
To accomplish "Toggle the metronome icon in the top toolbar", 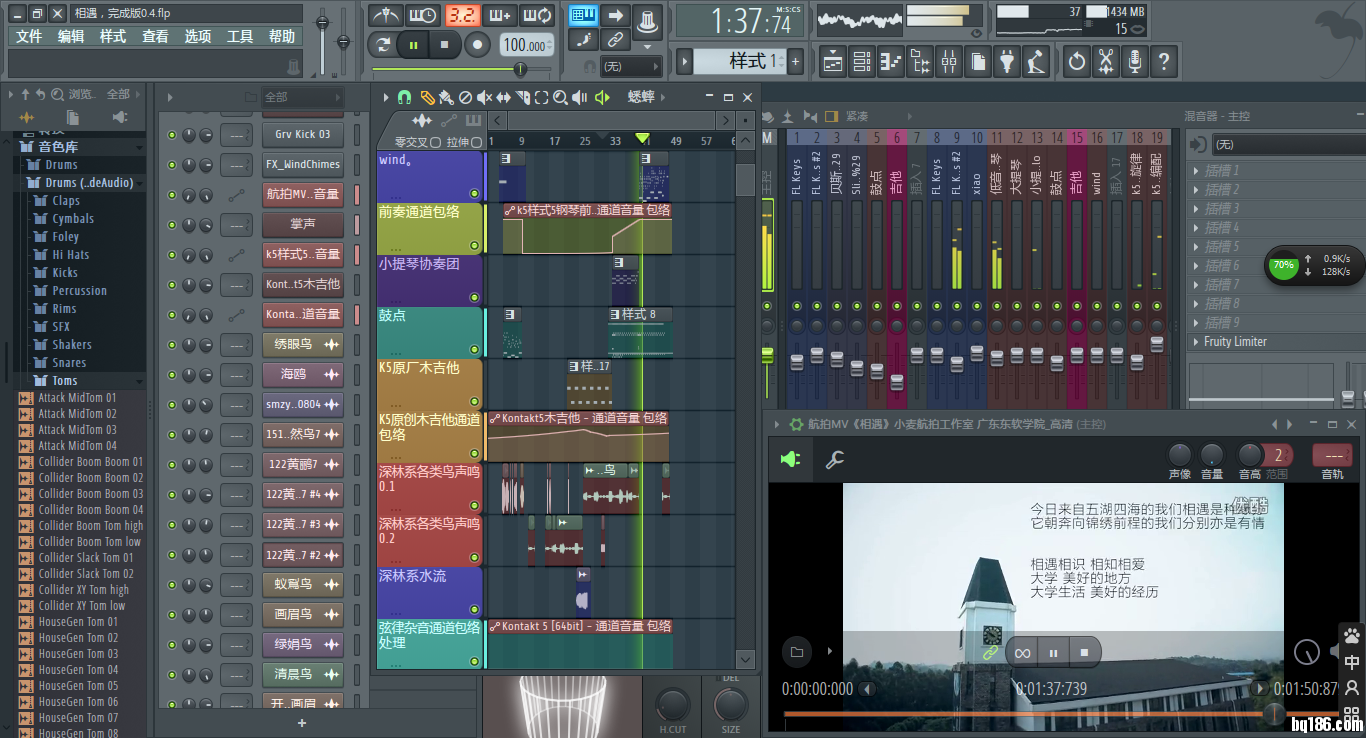I will click(385, 15).
